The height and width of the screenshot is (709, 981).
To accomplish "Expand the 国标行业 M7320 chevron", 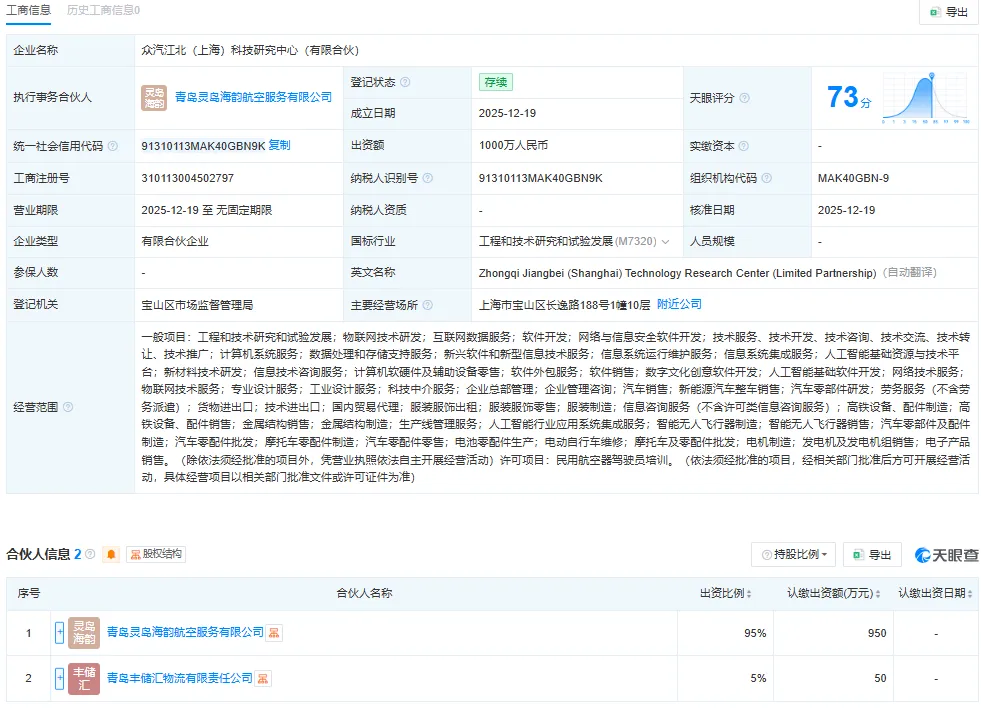I will pyautogui.click(x=665, y=242).
